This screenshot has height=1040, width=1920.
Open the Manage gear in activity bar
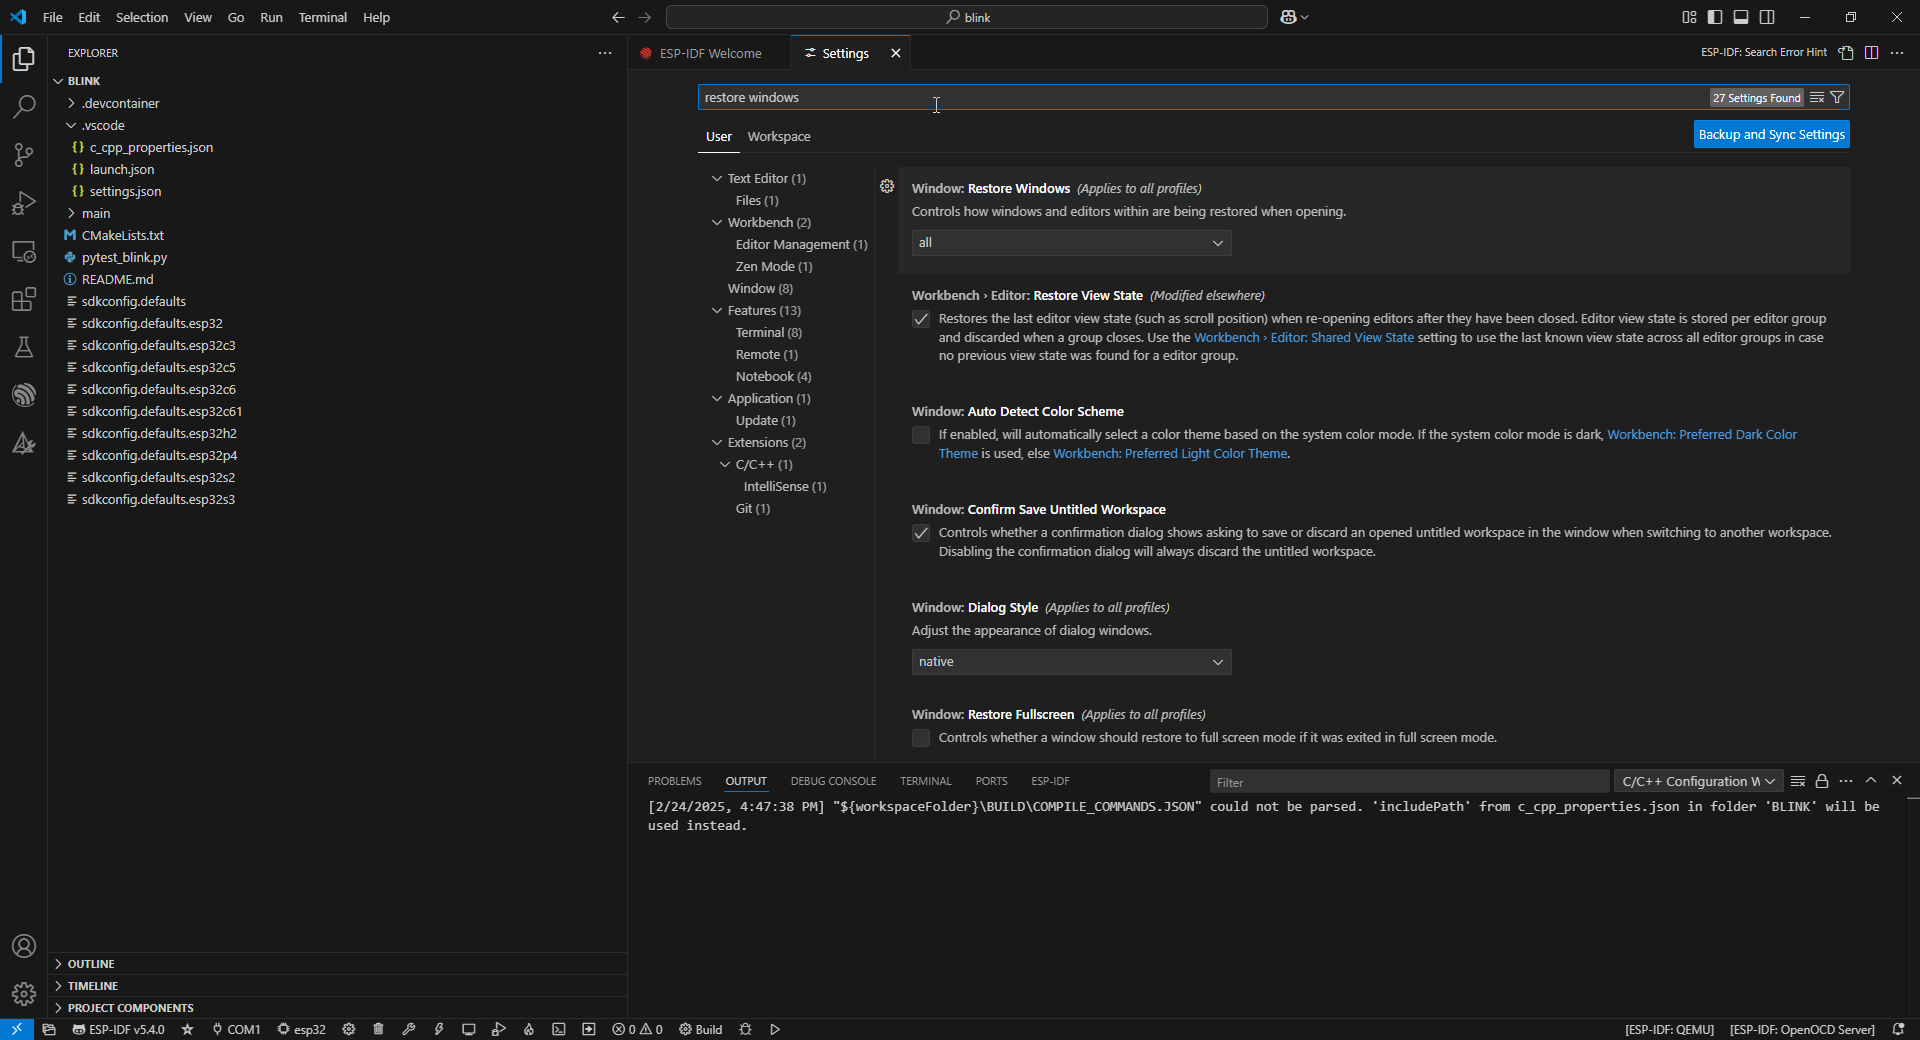pyautogui.click(x=24, y=994)
